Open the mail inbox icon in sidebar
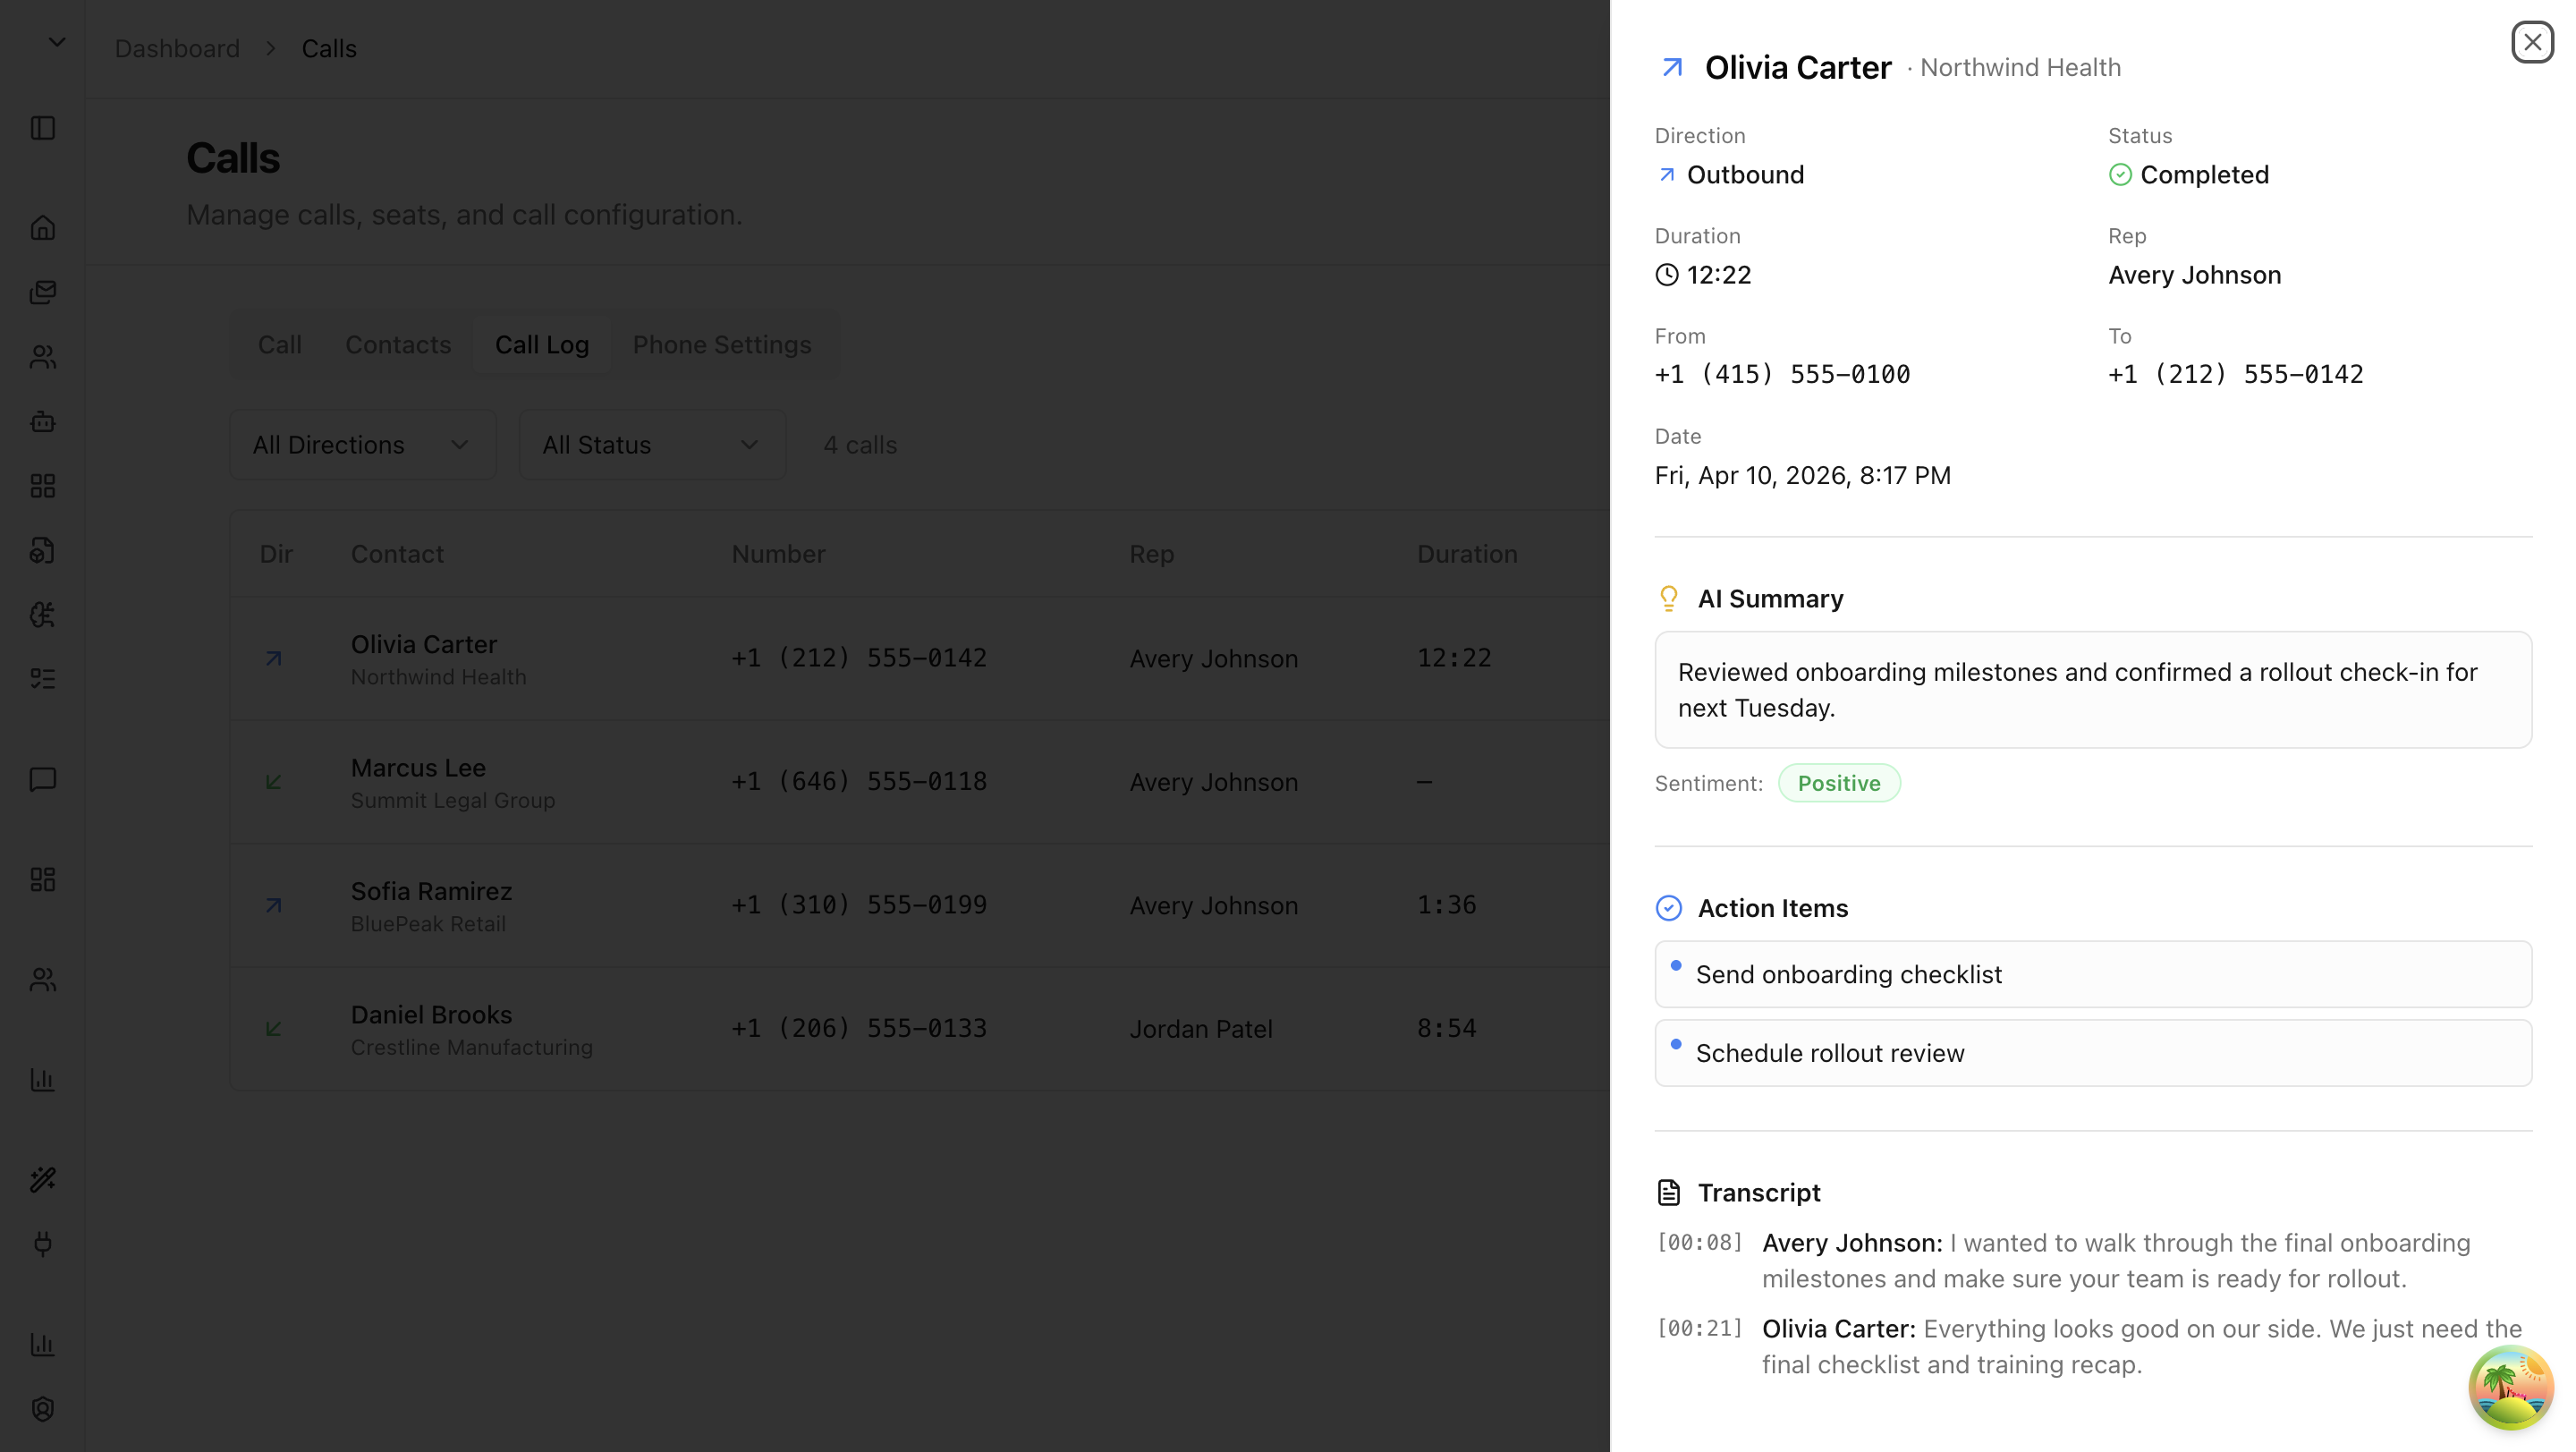The height and width of the screenshot is (1452, 2576). [x=43, y=292]
